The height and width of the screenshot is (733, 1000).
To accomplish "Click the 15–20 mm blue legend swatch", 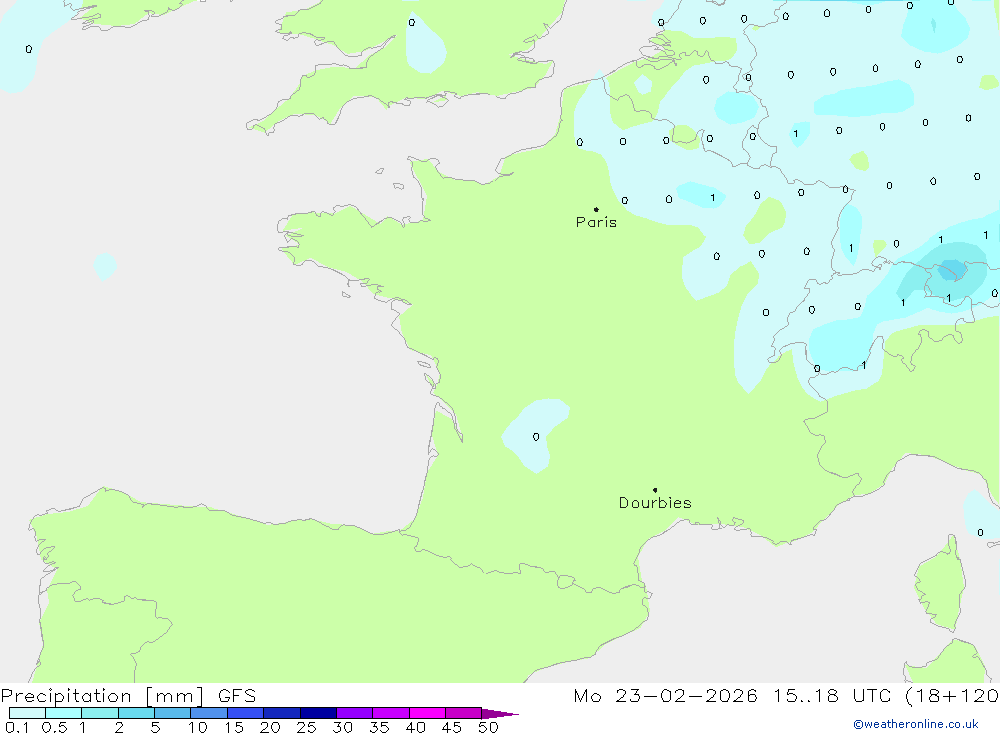I will click(x=245, y=714).
